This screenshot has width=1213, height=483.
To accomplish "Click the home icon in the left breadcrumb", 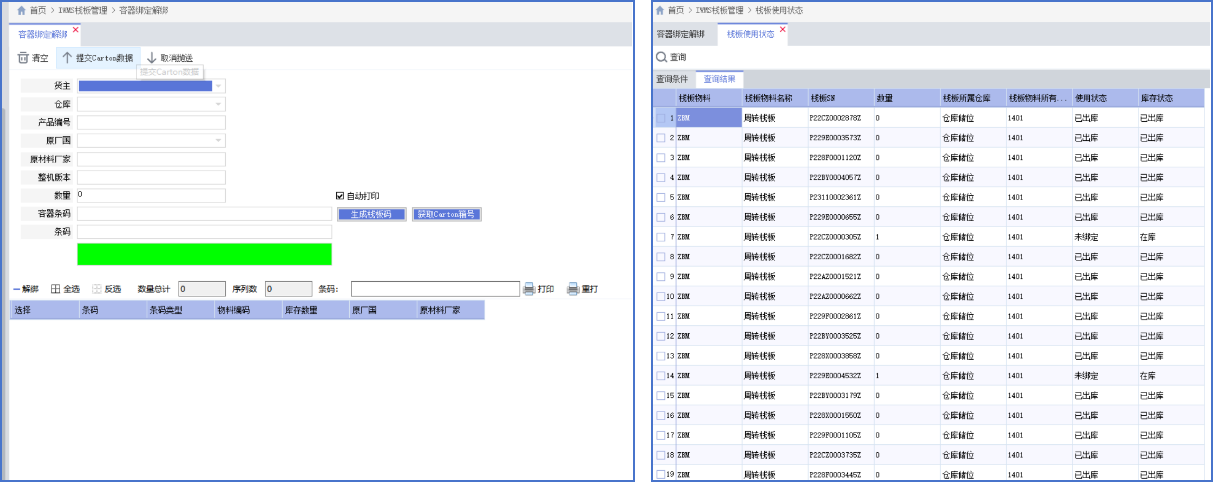I will [21, 9].
